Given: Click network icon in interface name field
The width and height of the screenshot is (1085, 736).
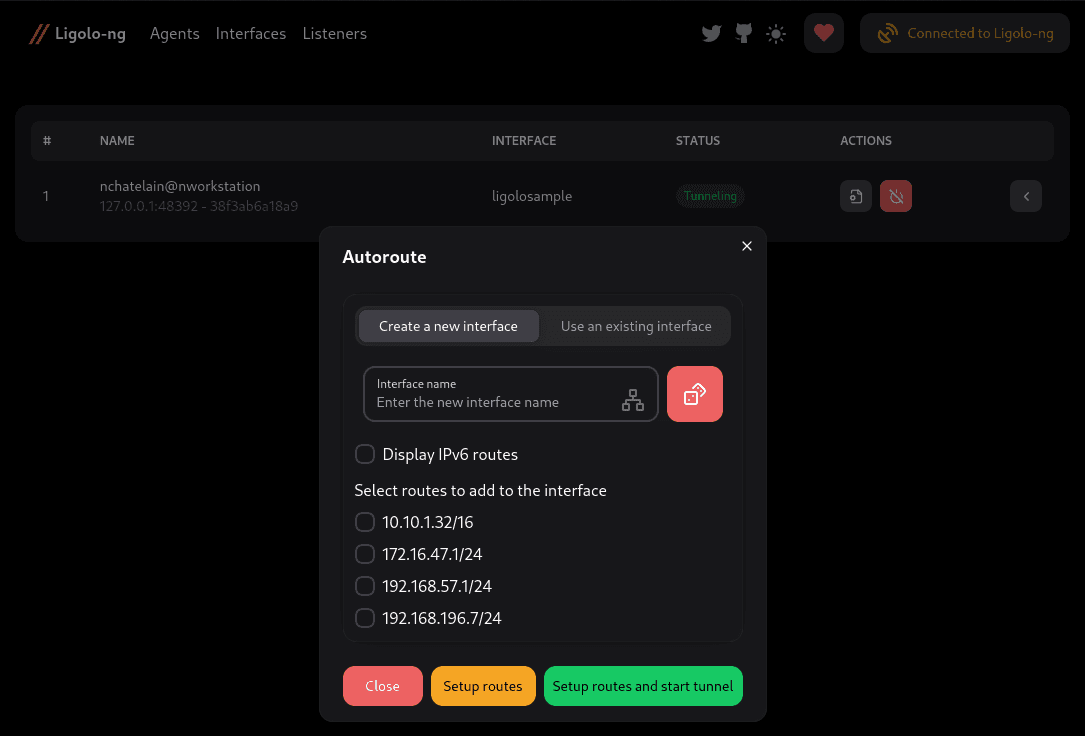Looking at the screenshot, I should (632, 400).
